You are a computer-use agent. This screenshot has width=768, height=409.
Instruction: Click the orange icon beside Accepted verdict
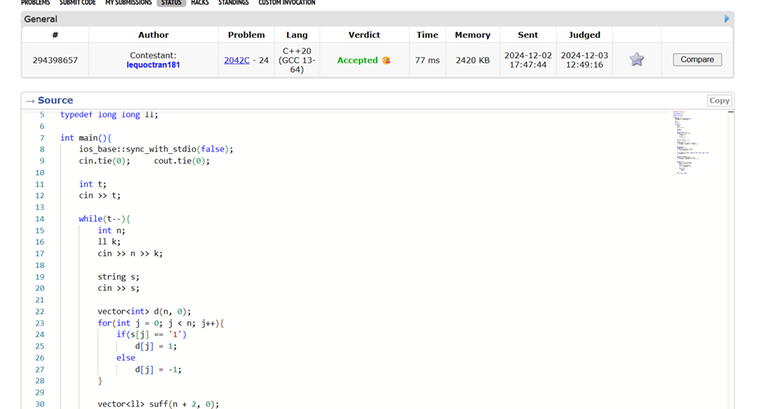pyautogui.click(x=386, y=60)
